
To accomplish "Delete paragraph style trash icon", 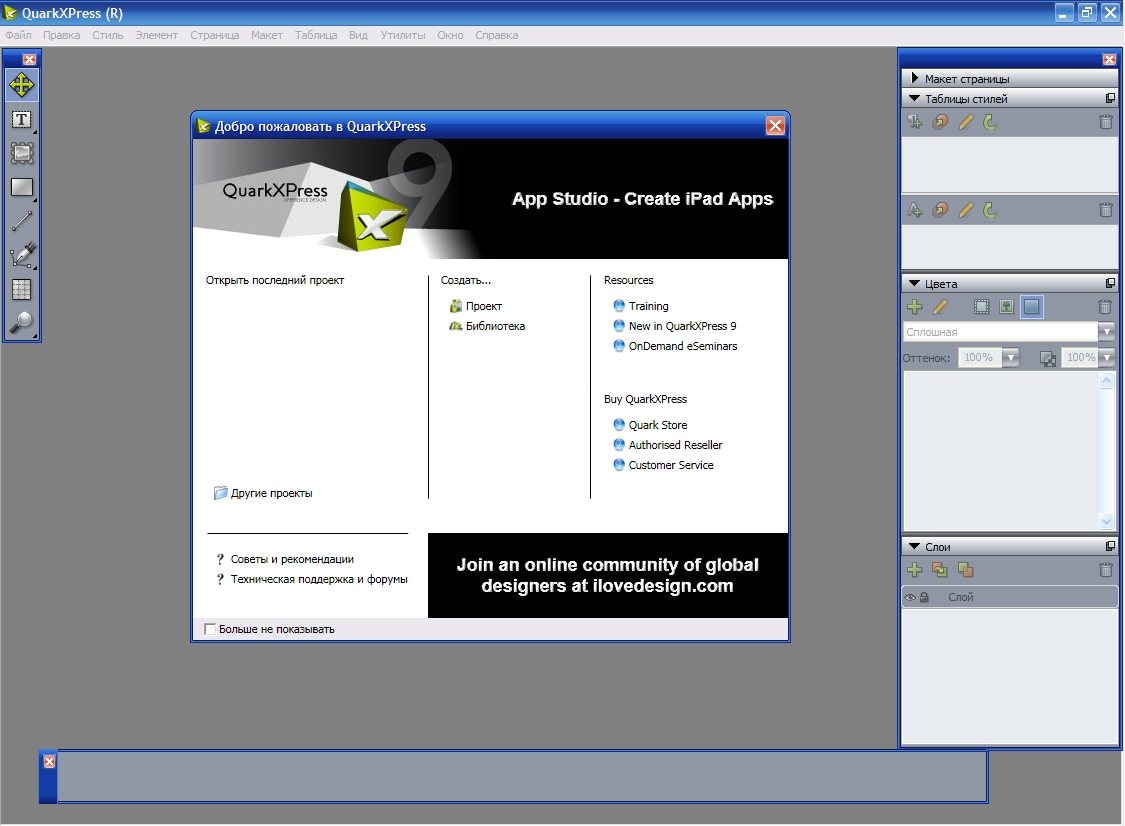I will pos(1106,122).
